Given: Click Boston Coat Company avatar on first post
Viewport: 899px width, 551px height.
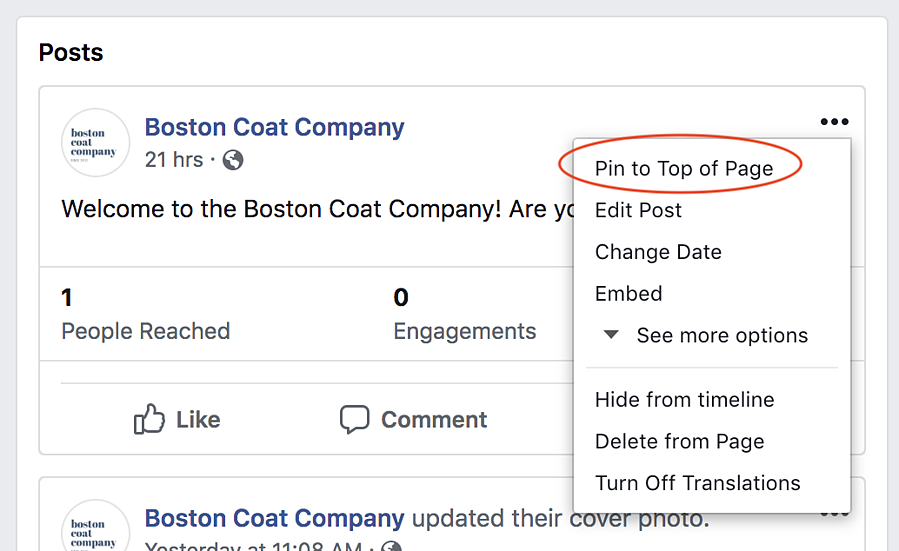Looking at the screenshot, I should (x=95, y=143).
